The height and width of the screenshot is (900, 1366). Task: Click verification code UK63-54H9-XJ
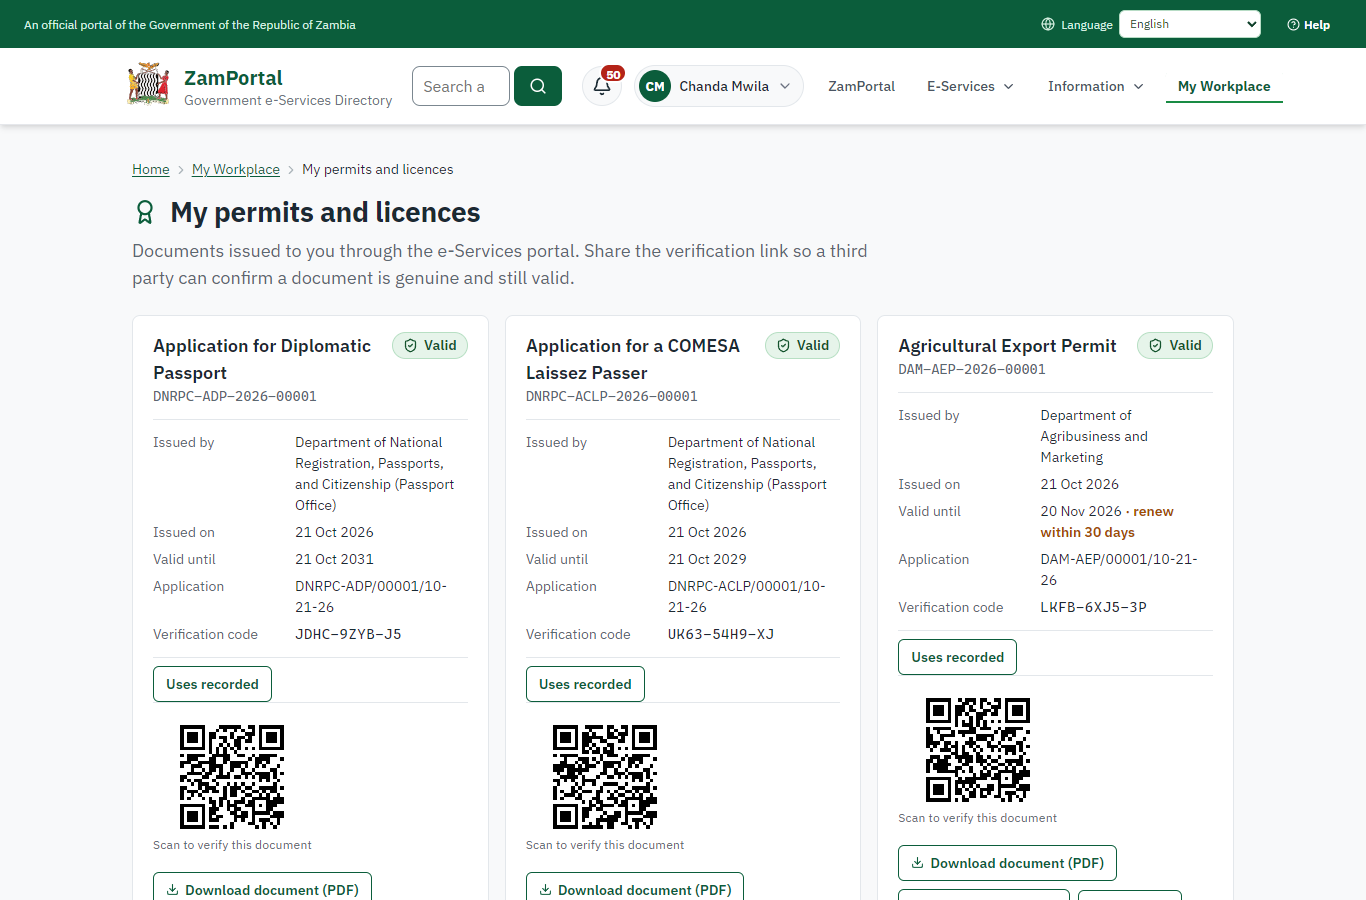[x=721, y=634]
